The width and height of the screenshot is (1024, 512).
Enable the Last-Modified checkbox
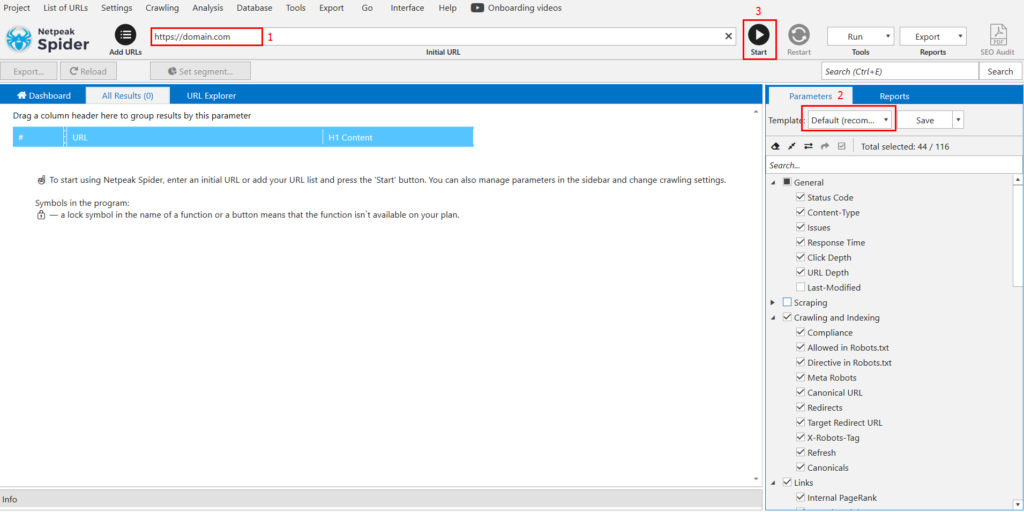tap(801, 287)
